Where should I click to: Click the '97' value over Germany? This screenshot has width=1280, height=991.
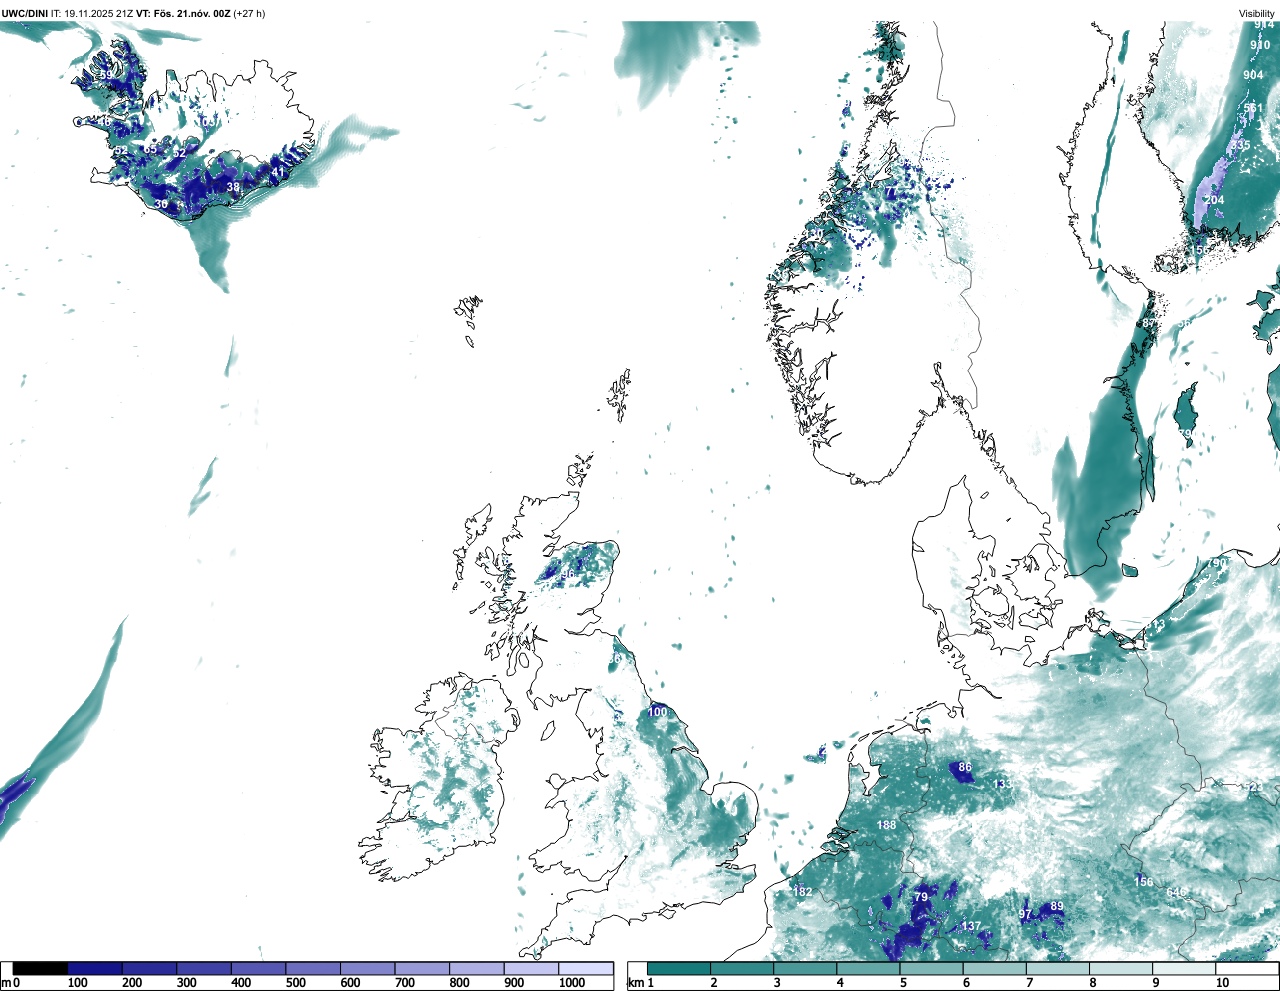tap(1025, 915)
